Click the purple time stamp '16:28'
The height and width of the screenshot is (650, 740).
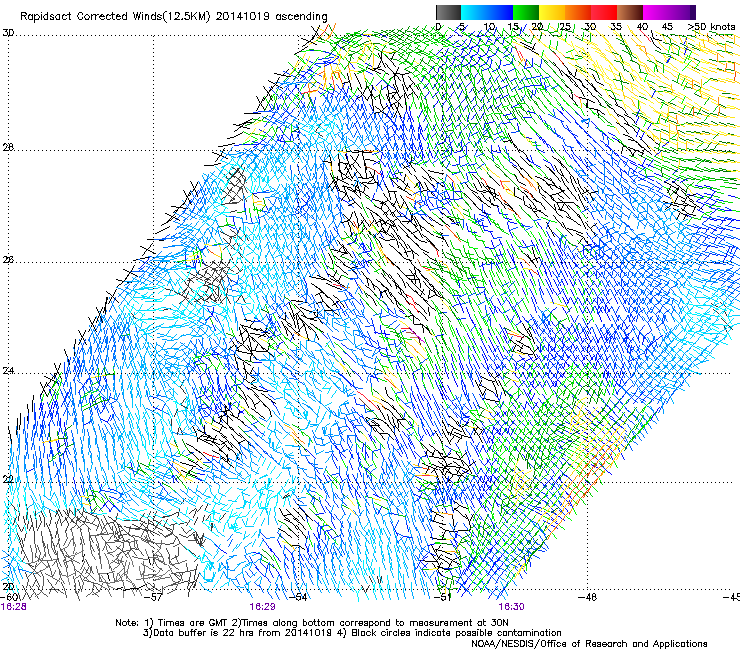(14, 607)
